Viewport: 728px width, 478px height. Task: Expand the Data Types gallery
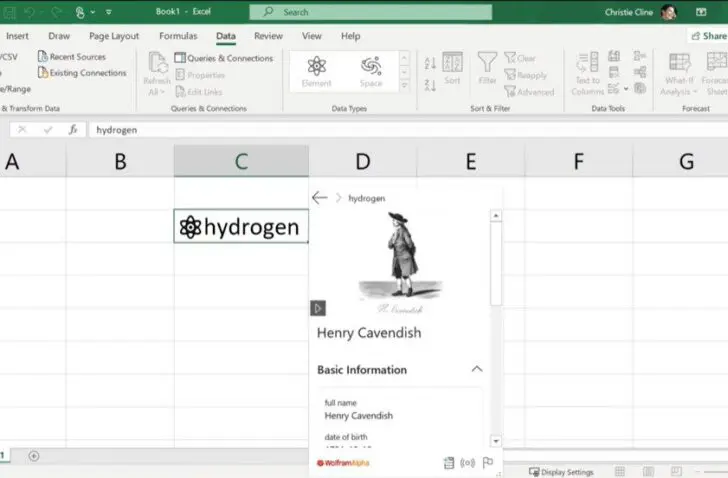404,85
